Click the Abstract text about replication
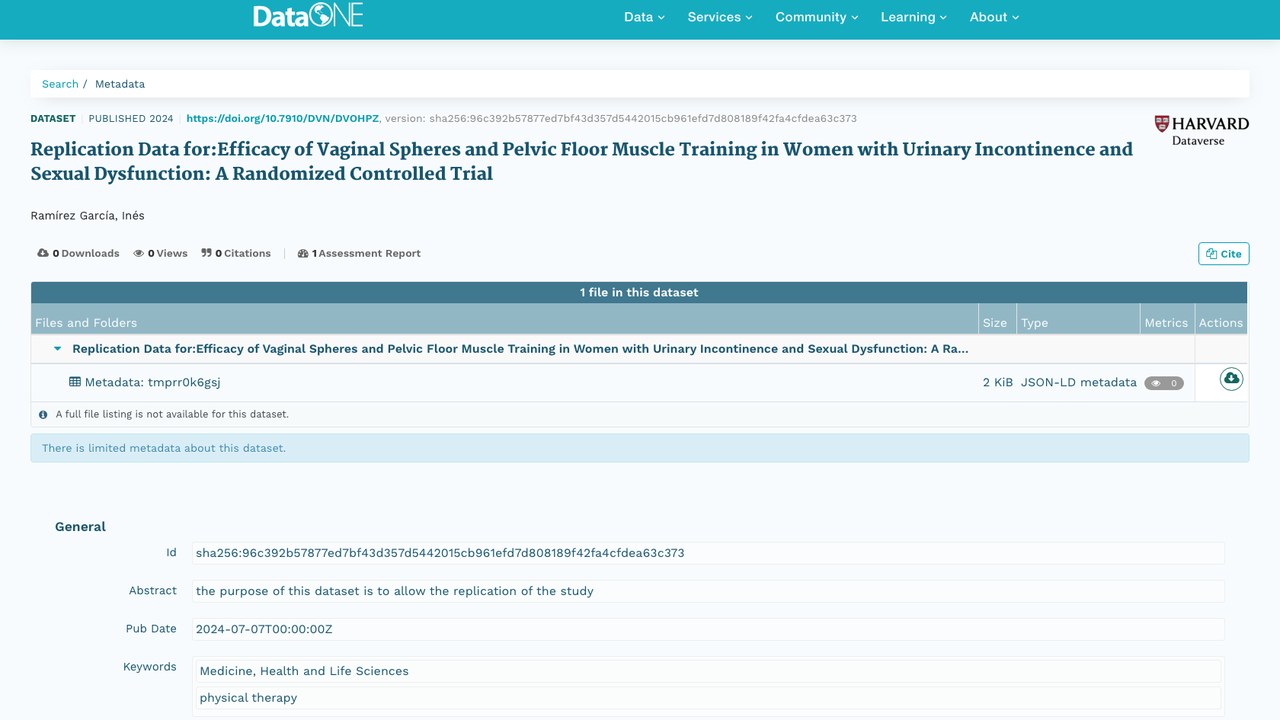The width and height of the screenshot is (1280, 720). 395,591
